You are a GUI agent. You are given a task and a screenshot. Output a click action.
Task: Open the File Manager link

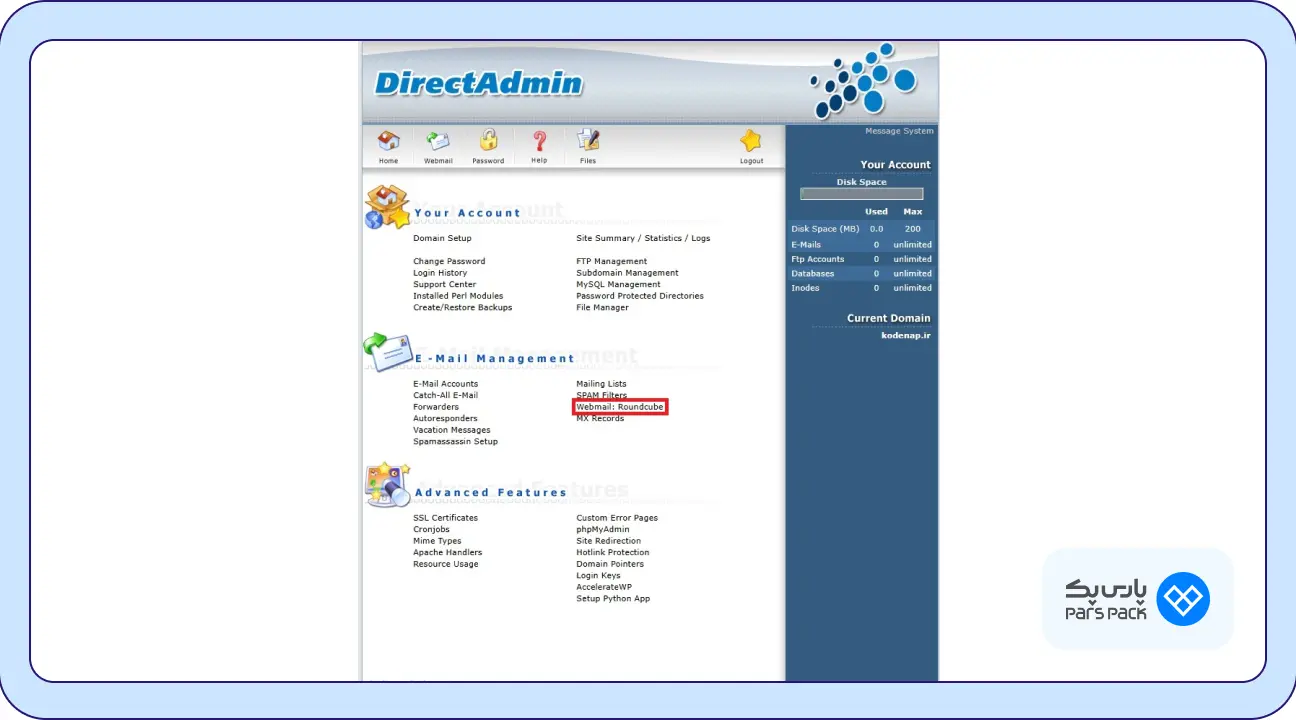pyautogui.click(x=602, y=307)
